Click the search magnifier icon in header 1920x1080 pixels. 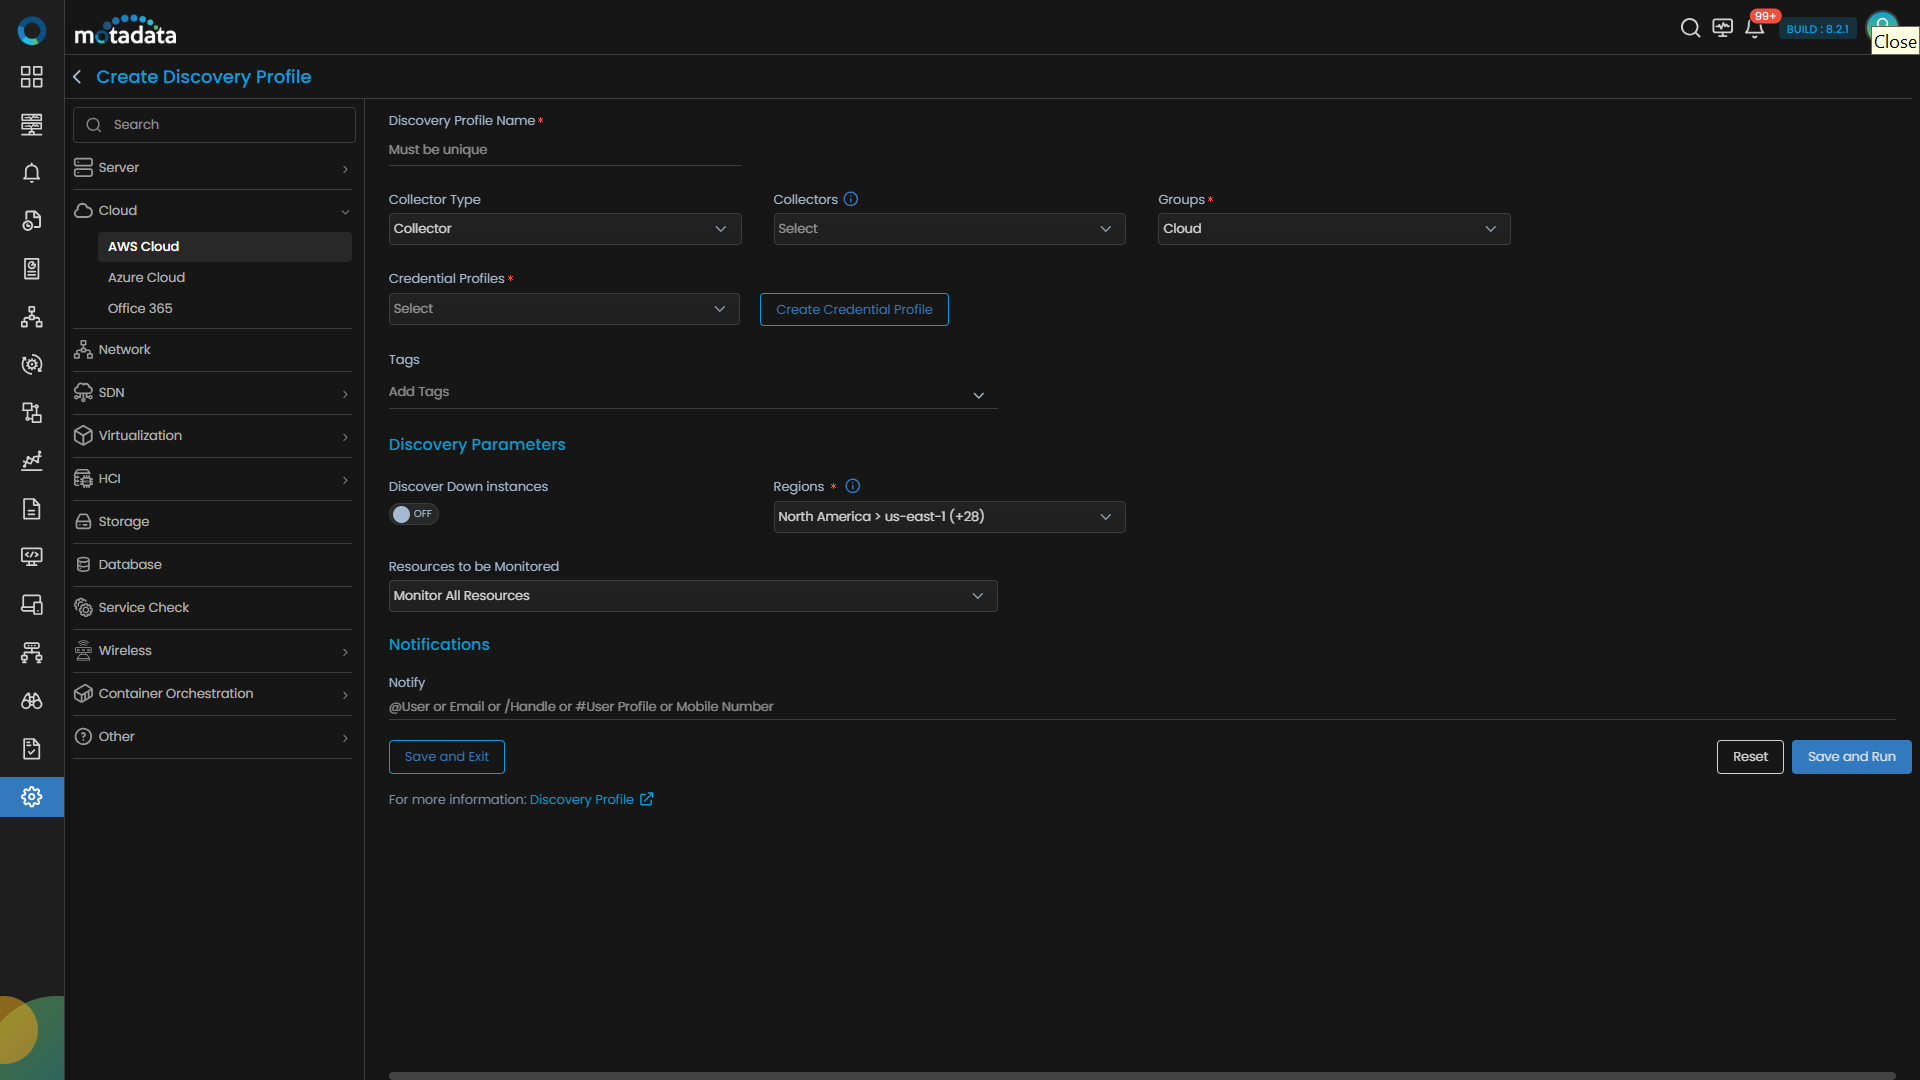[1690, 28]
